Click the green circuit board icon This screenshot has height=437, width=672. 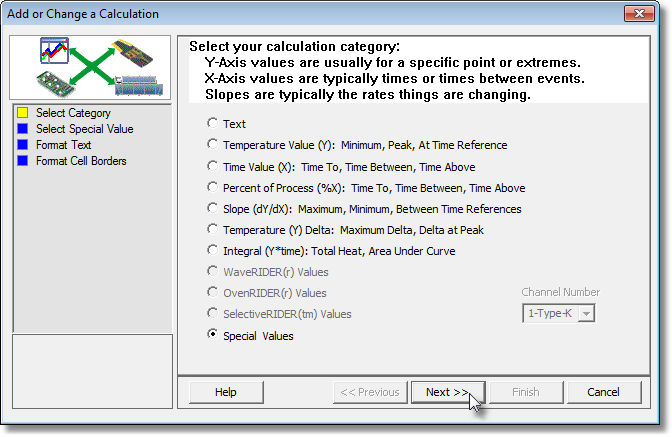[56, 84]
